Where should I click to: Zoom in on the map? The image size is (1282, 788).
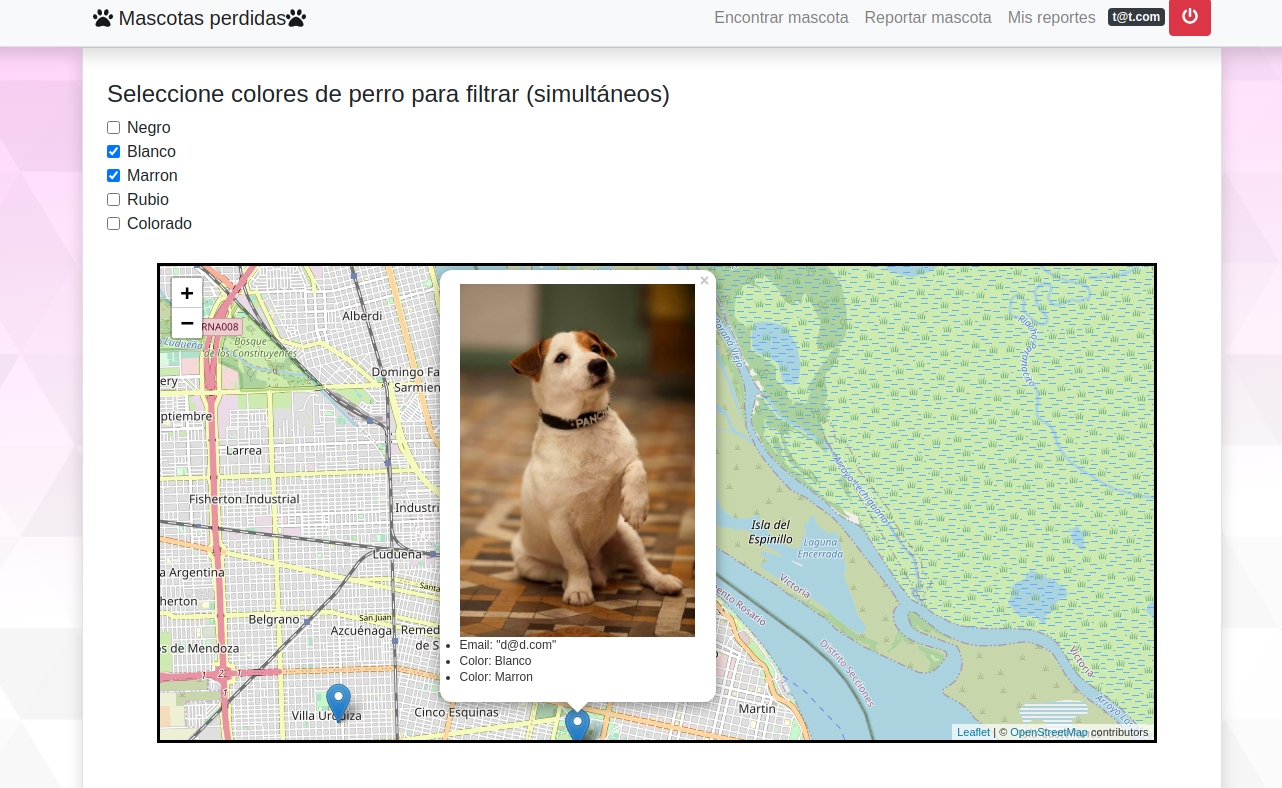(x=187, y=293)
